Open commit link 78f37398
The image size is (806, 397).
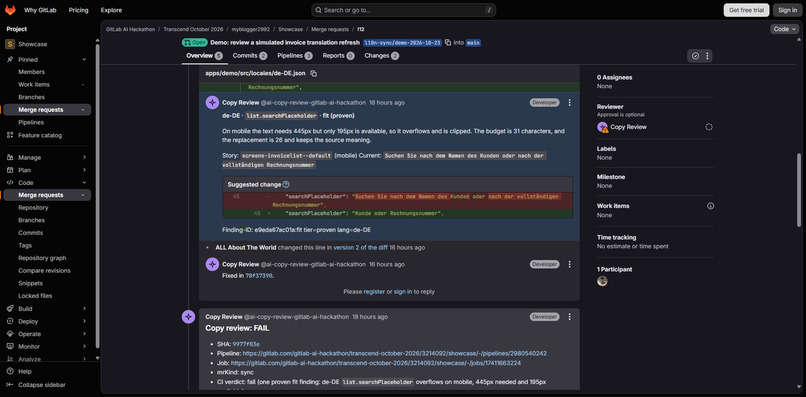pos(259,276)
